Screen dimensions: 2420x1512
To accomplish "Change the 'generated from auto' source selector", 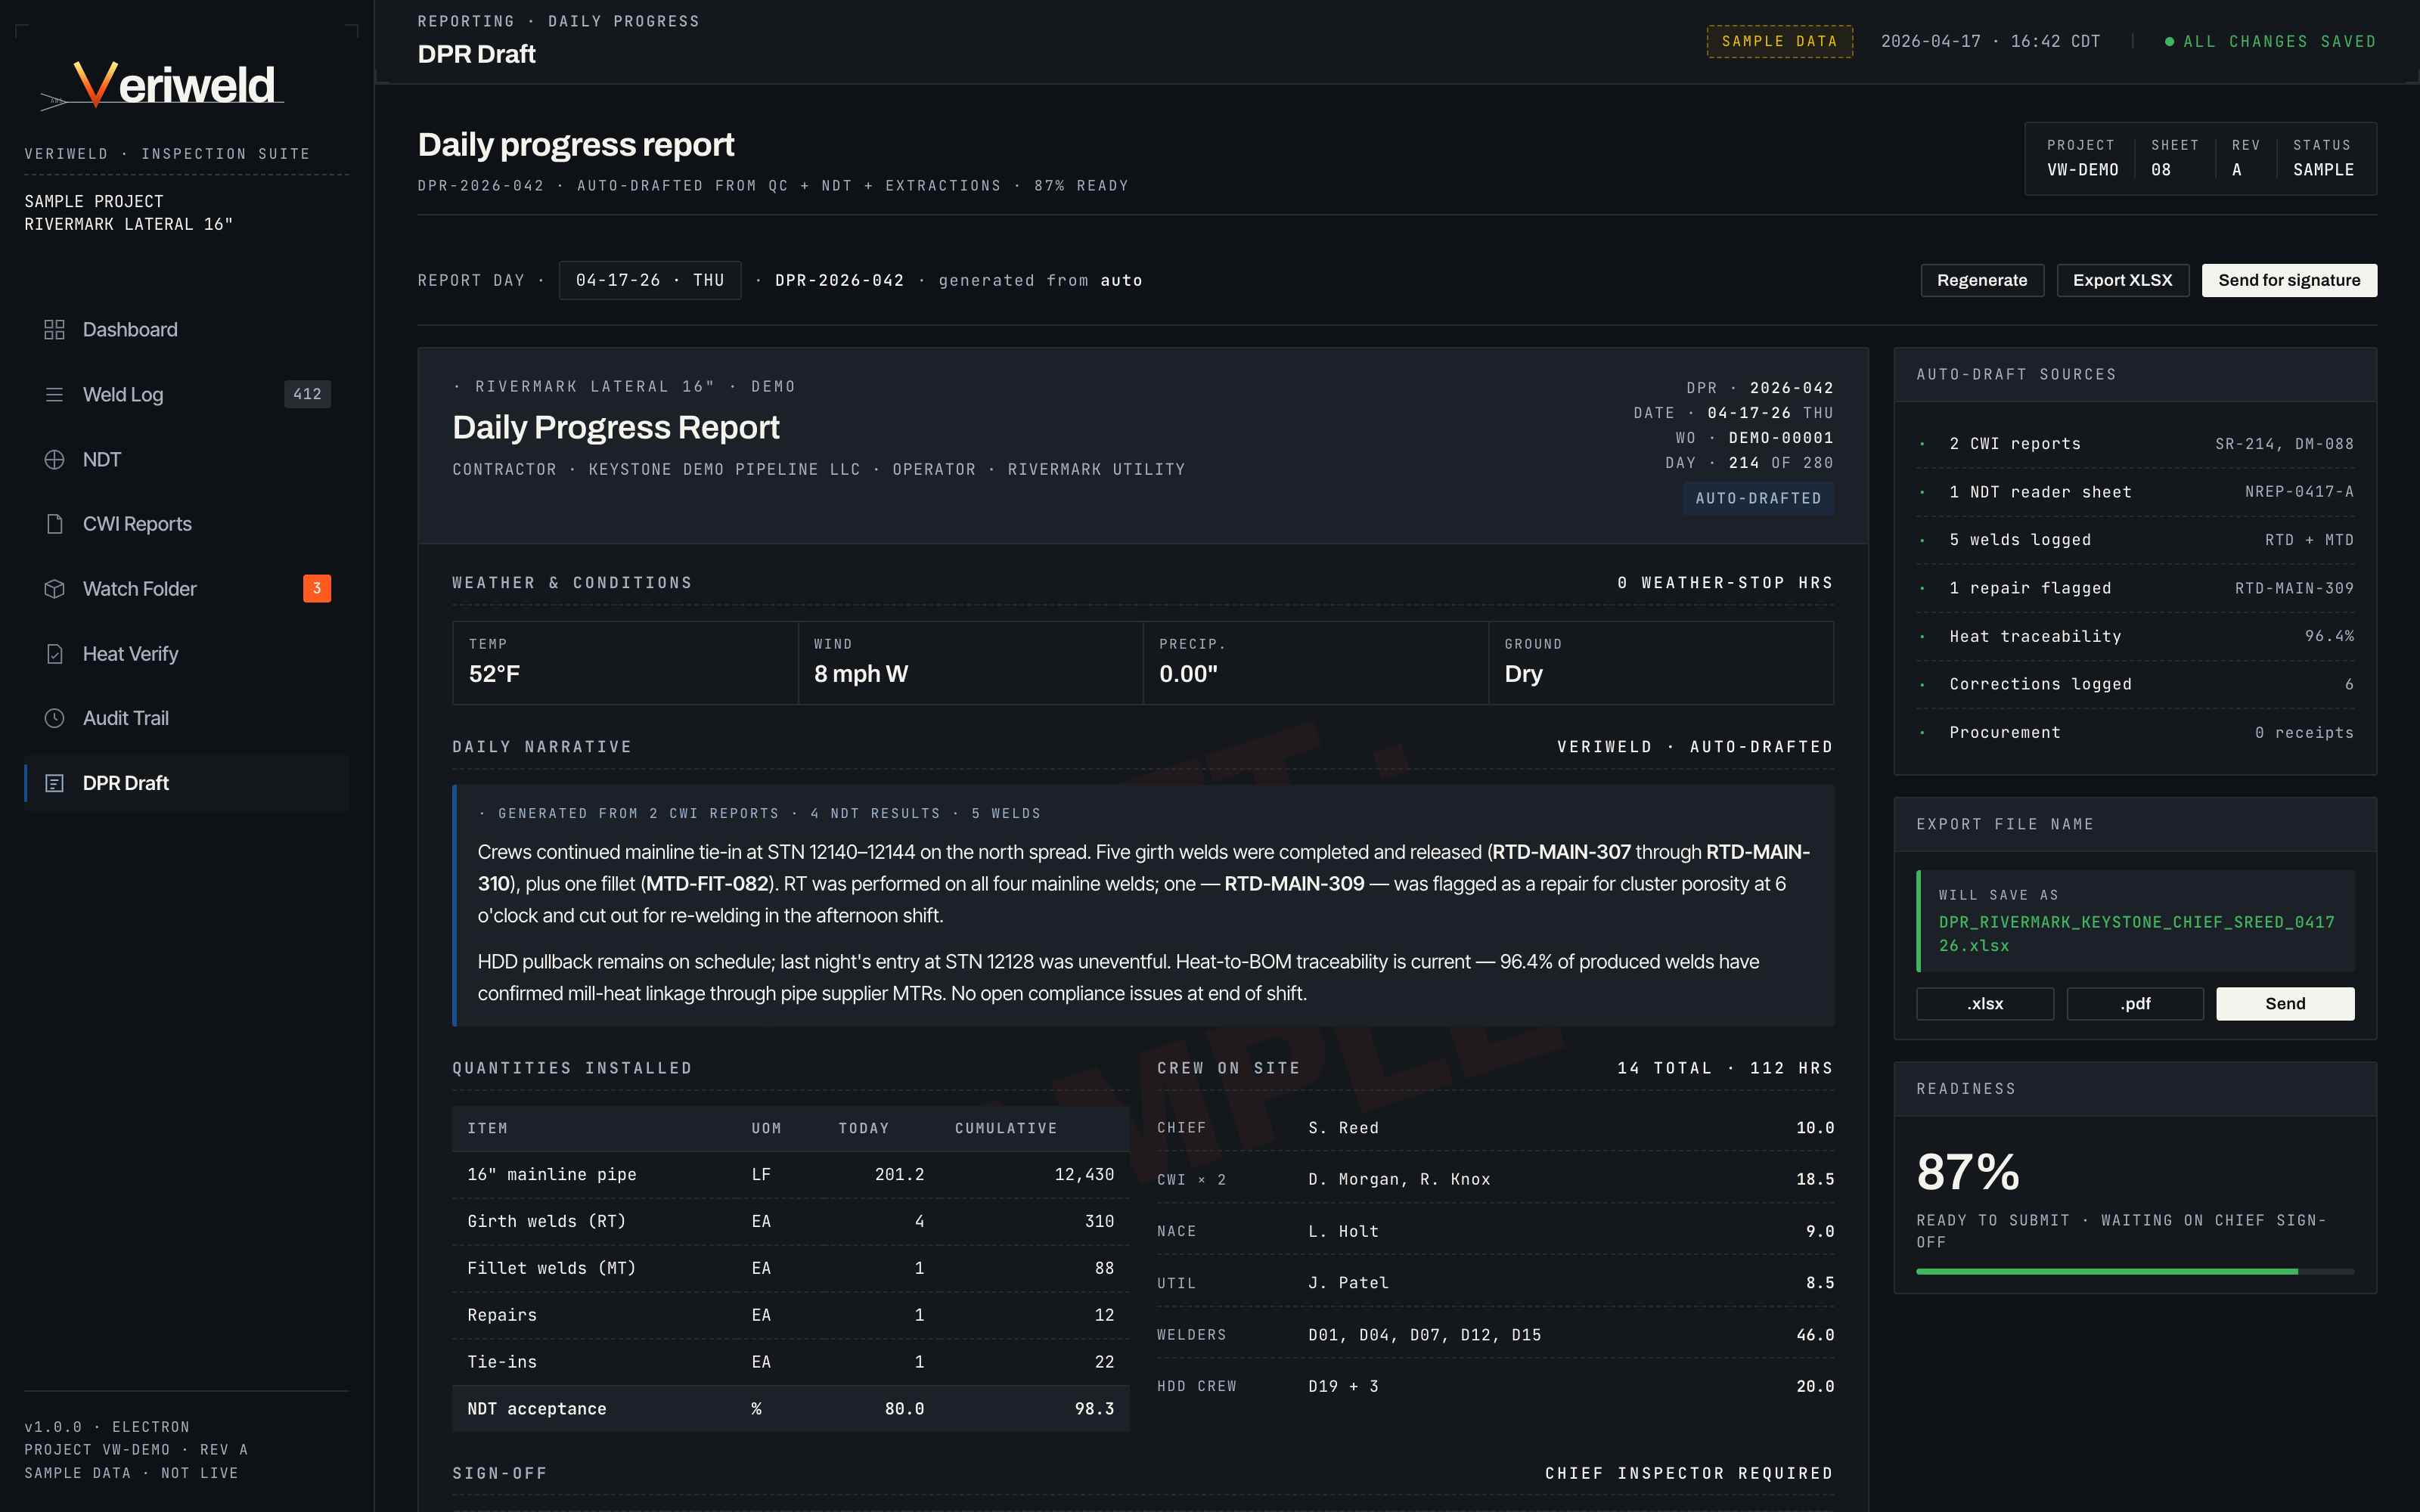I will point(1122,280).
